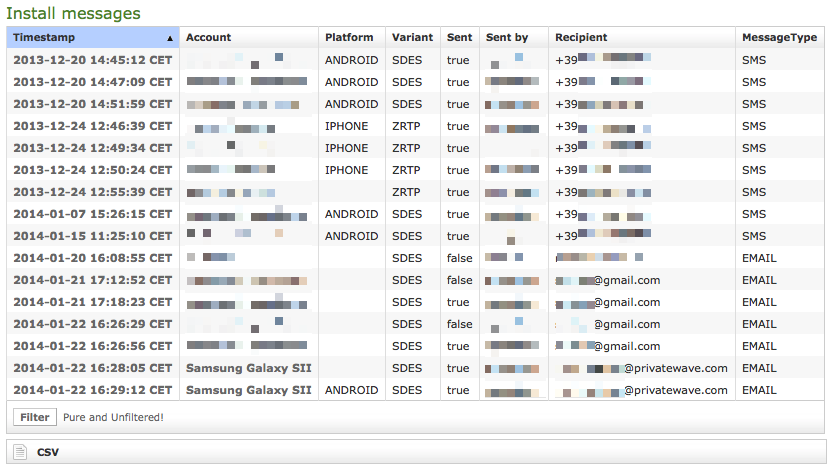Click the 2014-01-22 16:26:29 CET timestamp

click(92, 324)
